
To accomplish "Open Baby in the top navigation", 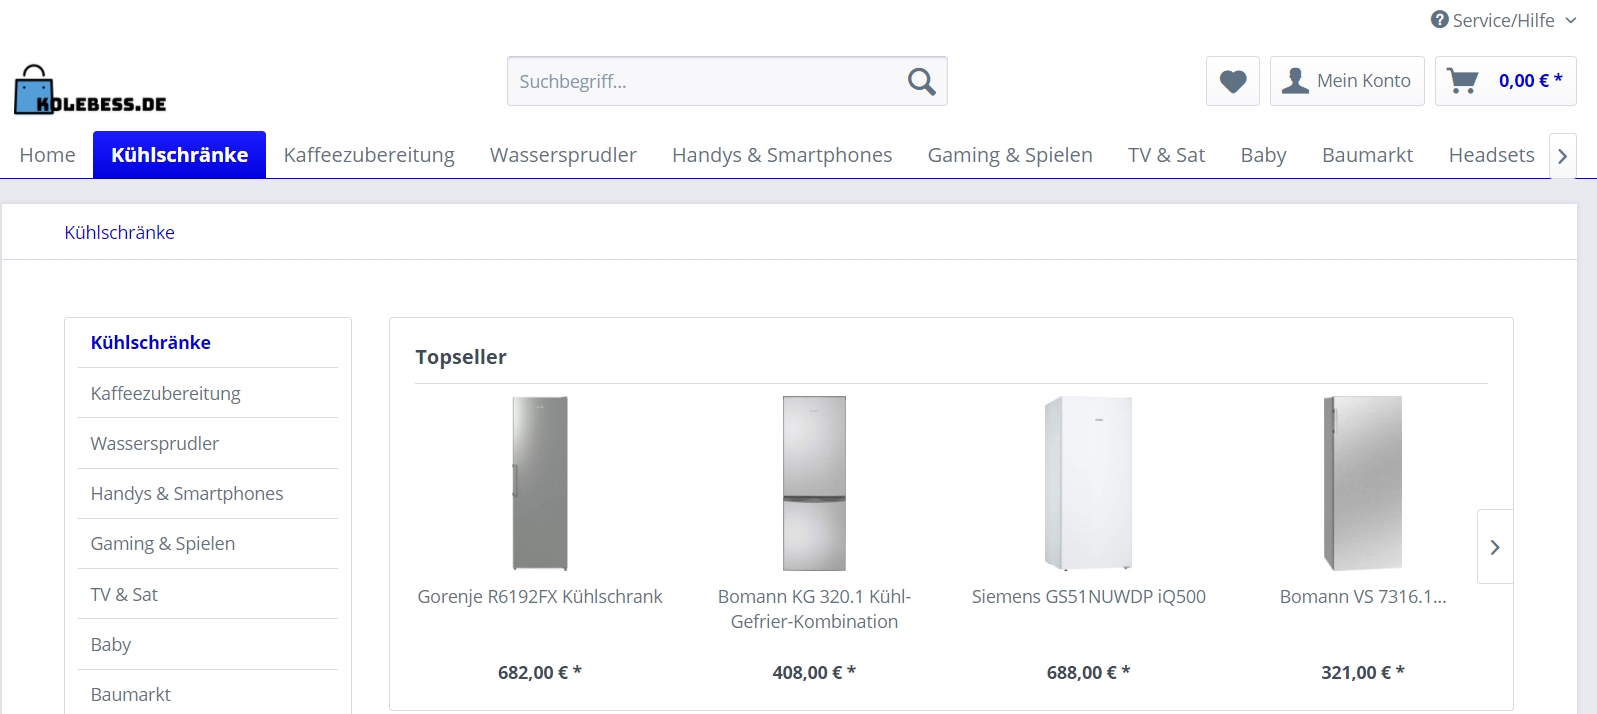I will [x=1263, y=155].
